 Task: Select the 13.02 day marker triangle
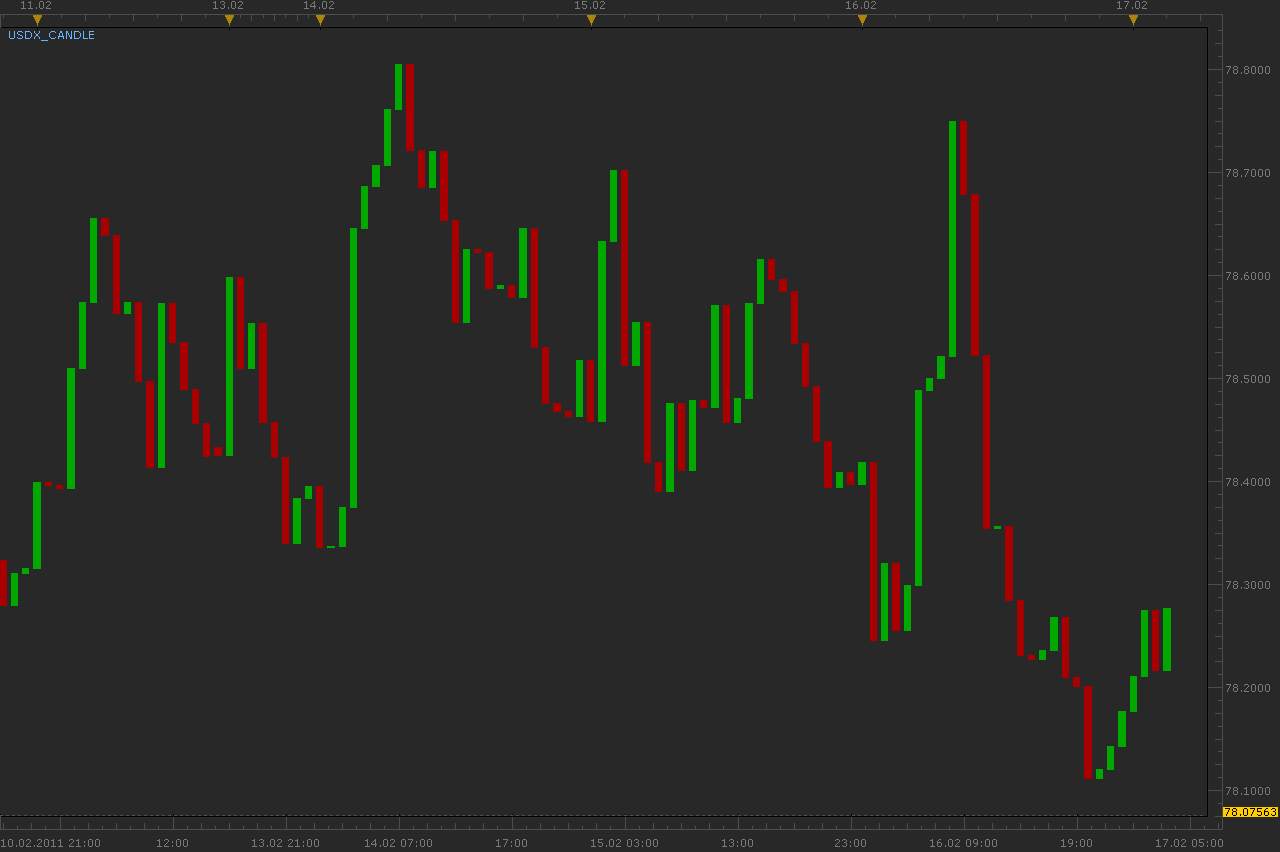pos(229,20)
